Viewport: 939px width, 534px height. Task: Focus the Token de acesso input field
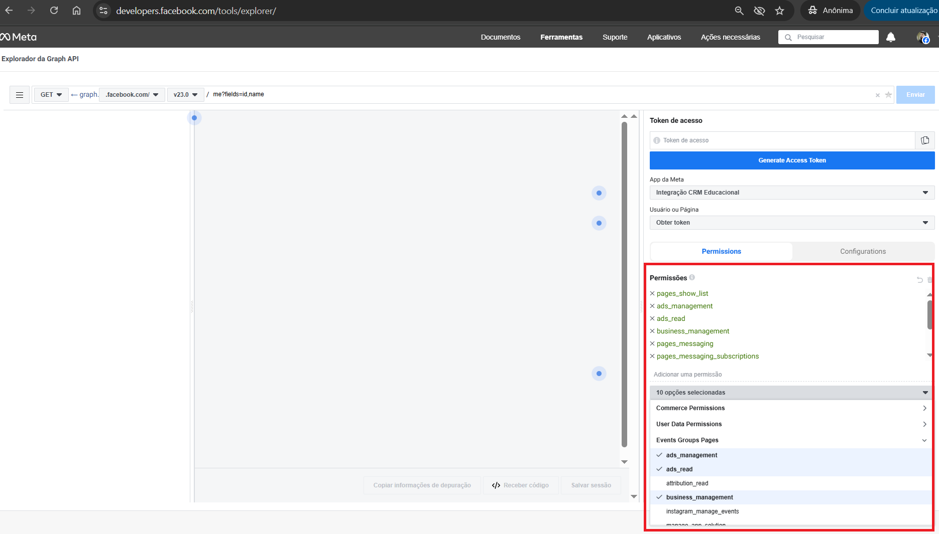click(783, 140)
